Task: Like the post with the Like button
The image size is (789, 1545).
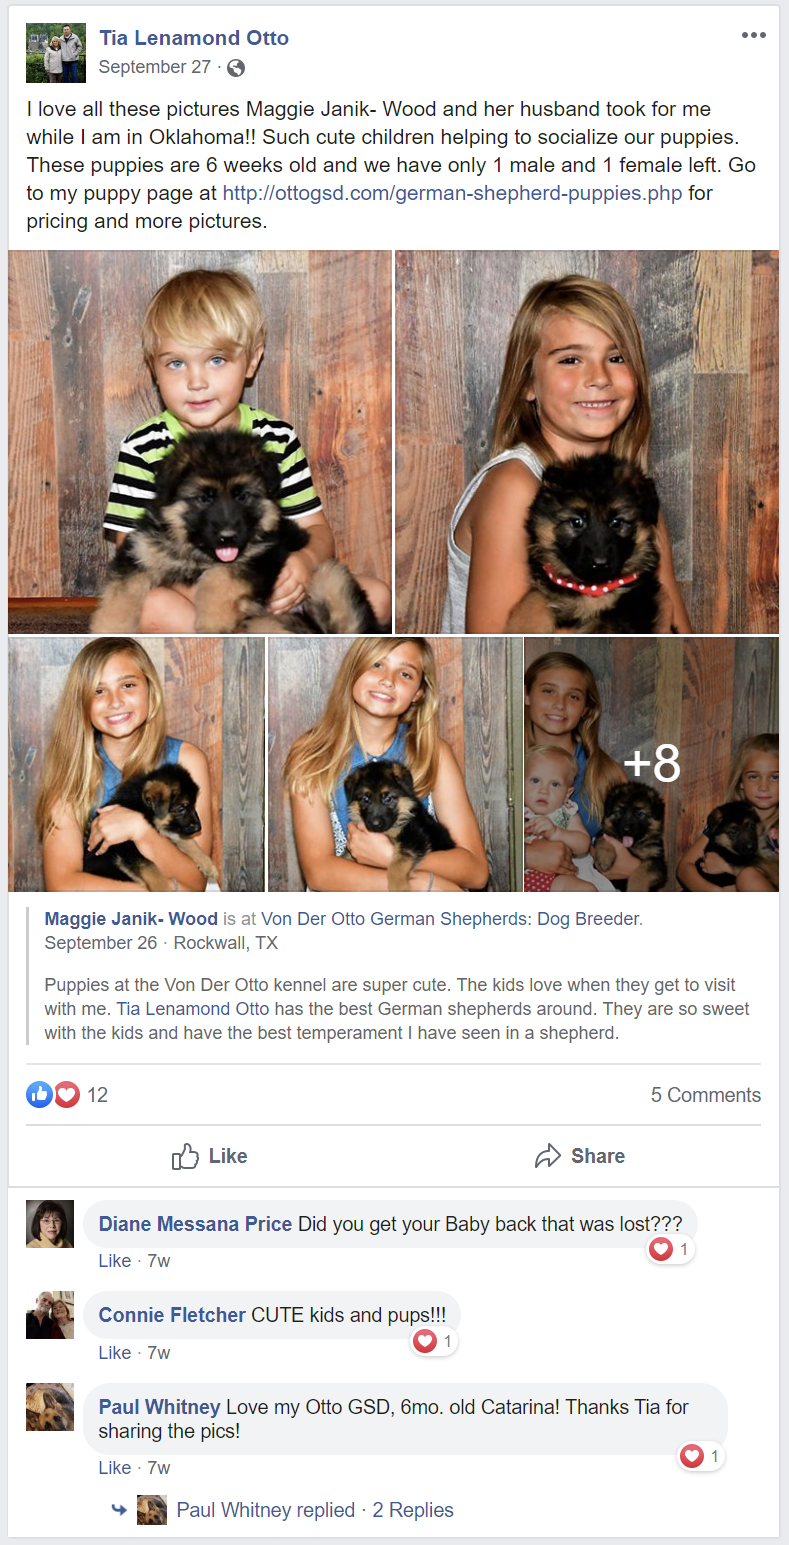Action: [210, 1156]
